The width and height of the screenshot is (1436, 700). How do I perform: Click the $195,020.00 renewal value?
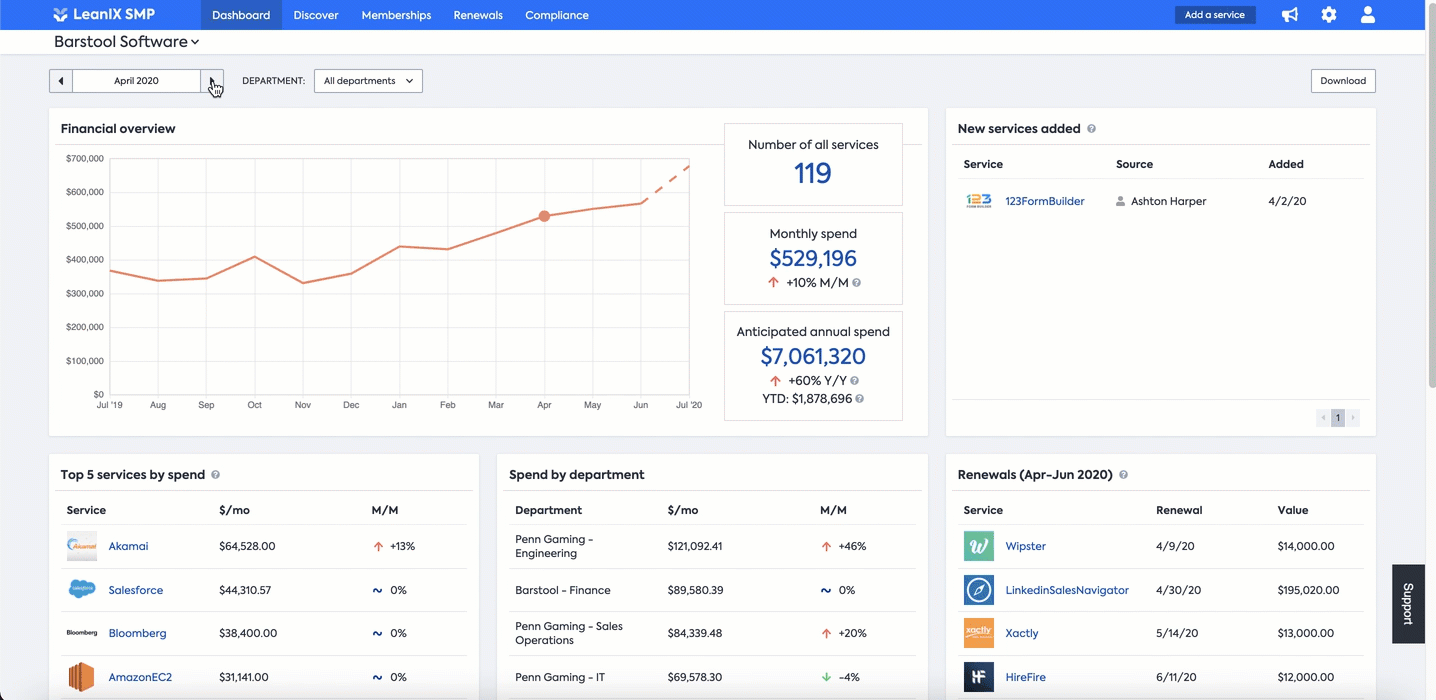pyautogui.click(x=1306, y=590)
